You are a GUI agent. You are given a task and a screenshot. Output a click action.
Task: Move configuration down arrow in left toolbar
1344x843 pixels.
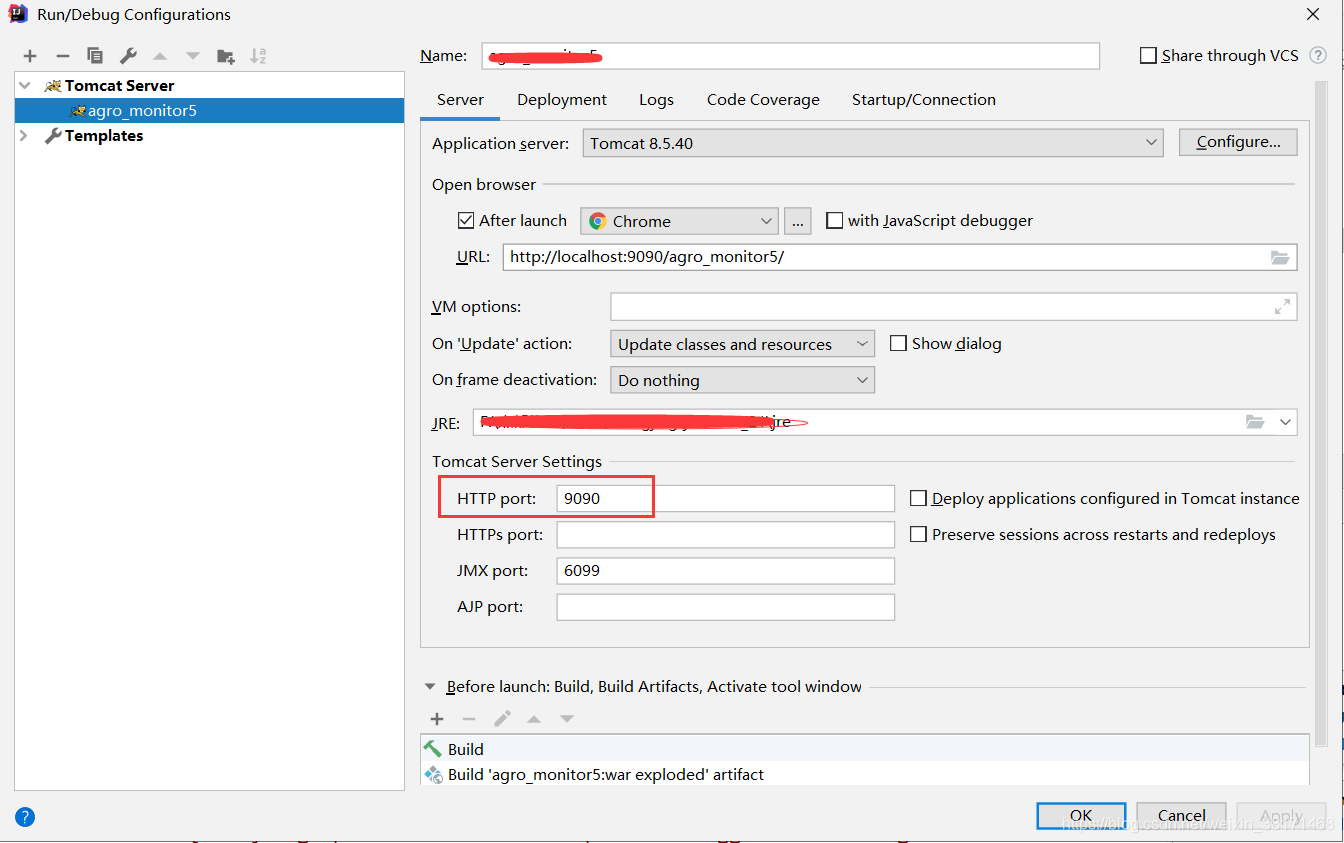193,56
